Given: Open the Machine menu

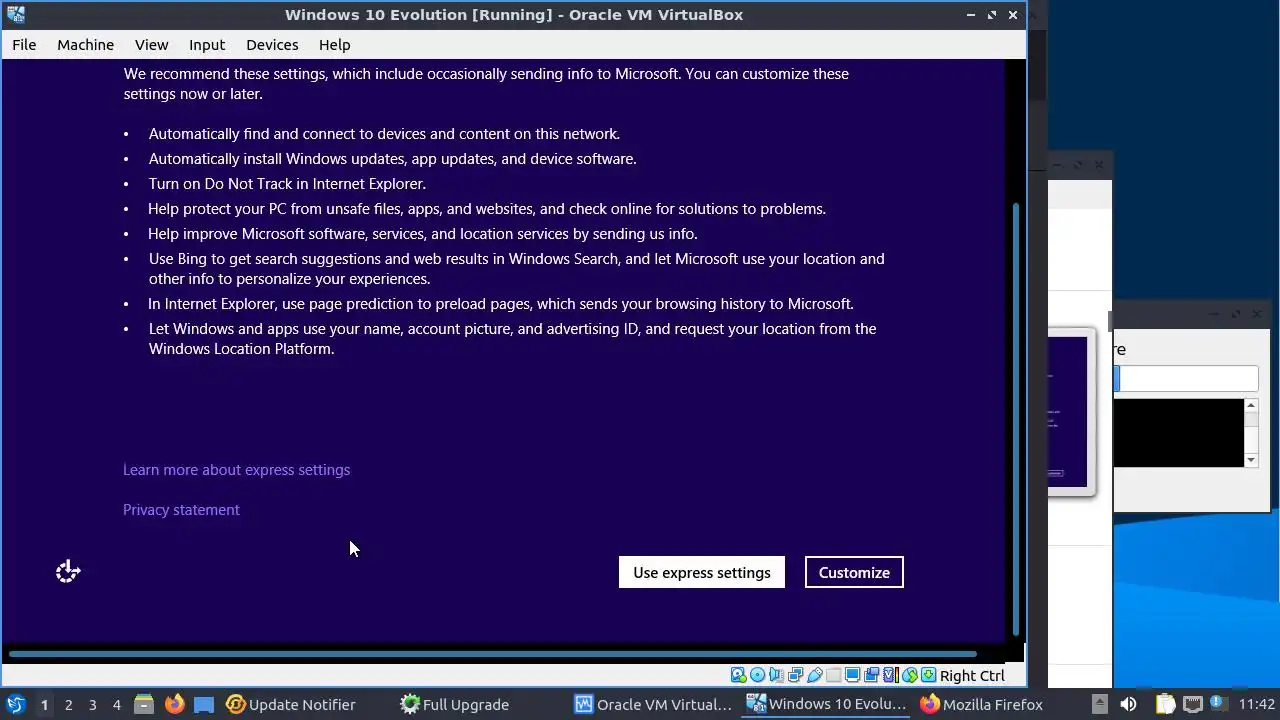Looking at the screenshot, I should [85, 44].
